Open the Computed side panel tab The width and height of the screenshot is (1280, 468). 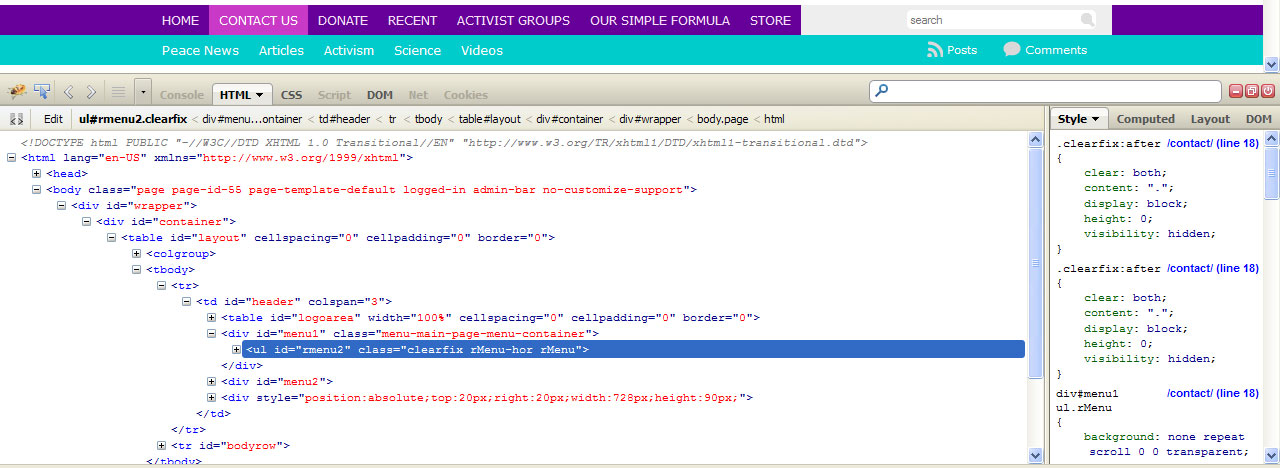1145,119
